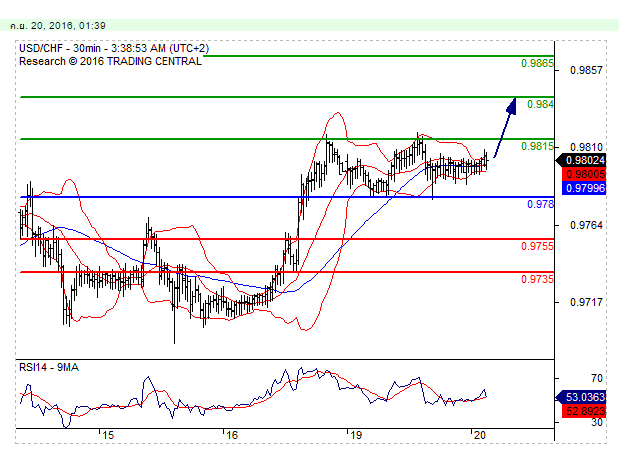Screen dimensions: 619x463
Task: Click the red price tag 0.98005
Action: [584, 174]
